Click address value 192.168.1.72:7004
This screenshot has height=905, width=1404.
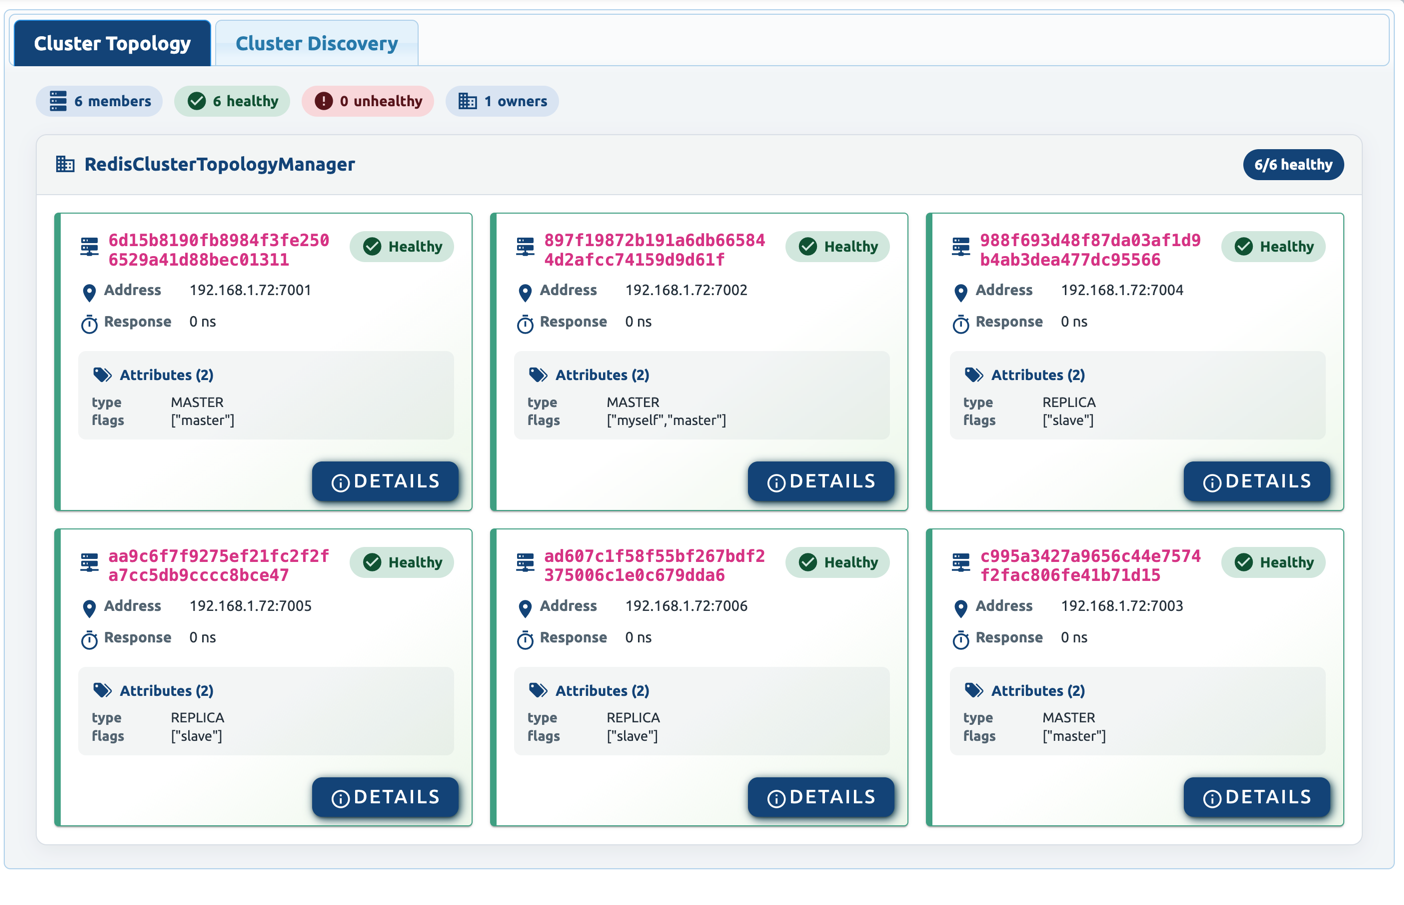(1122, 291)
